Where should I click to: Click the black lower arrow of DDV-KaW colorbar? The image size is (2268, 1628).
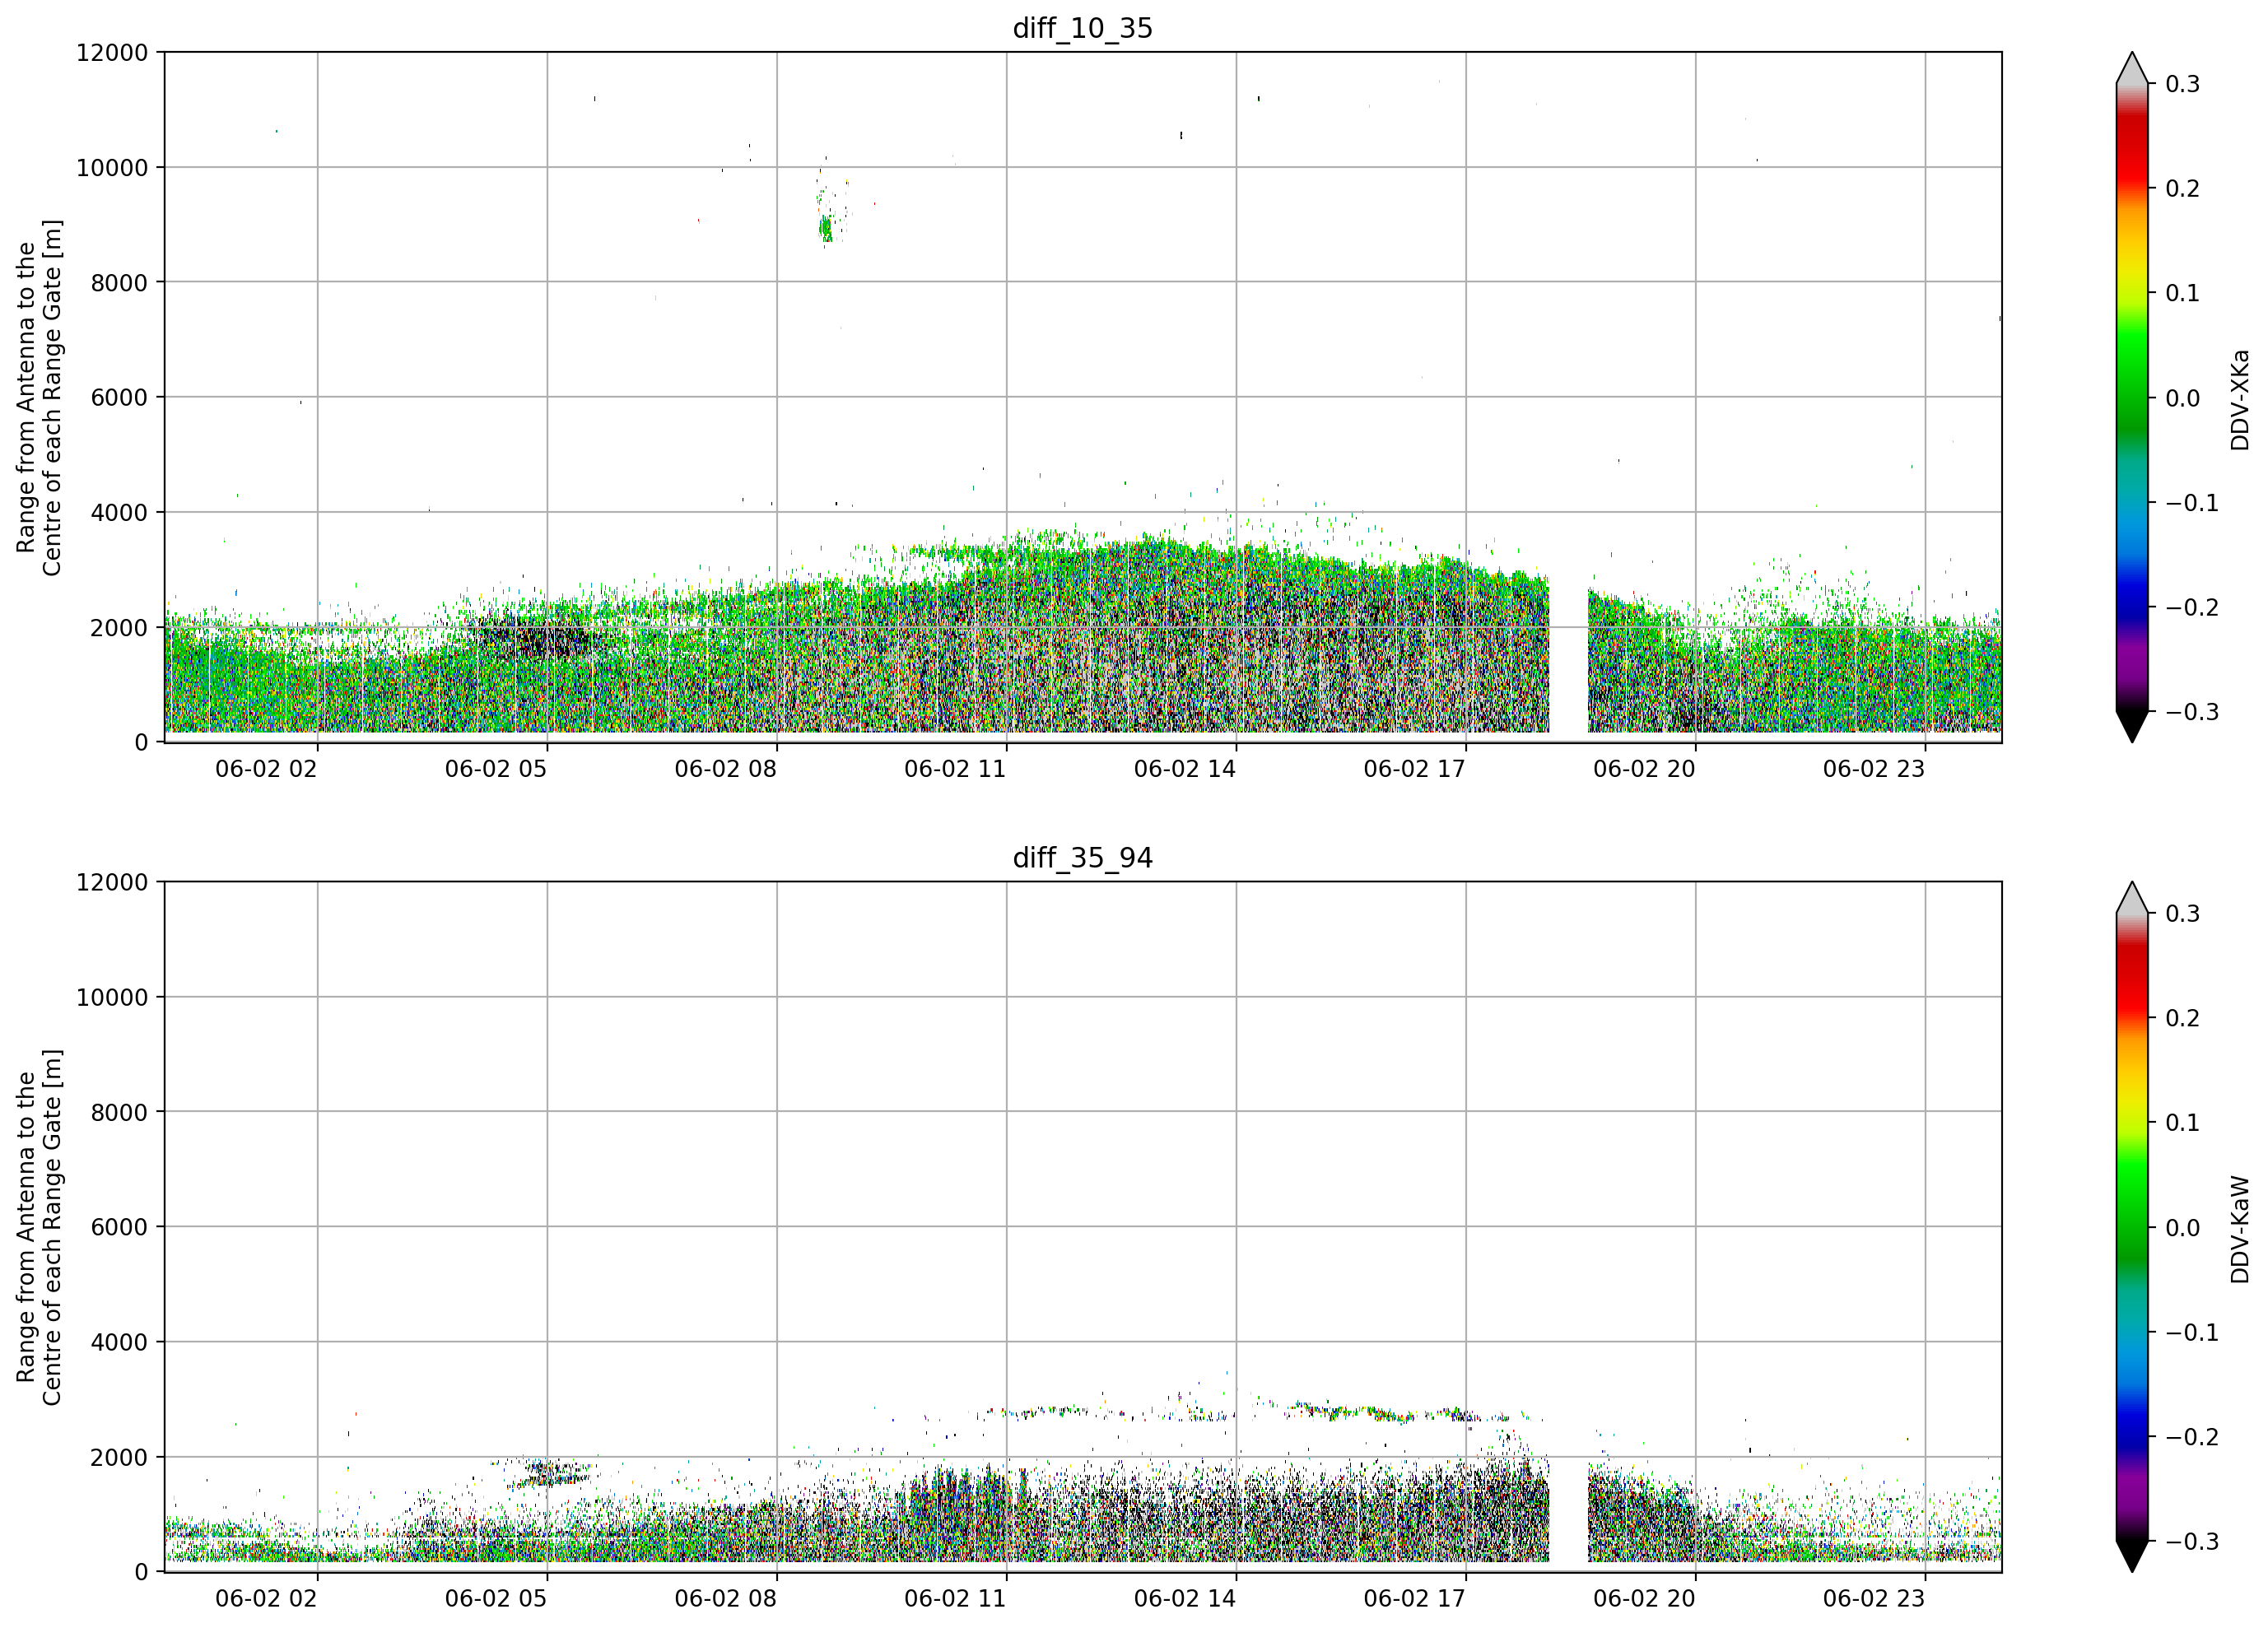pos(2132,1556)
